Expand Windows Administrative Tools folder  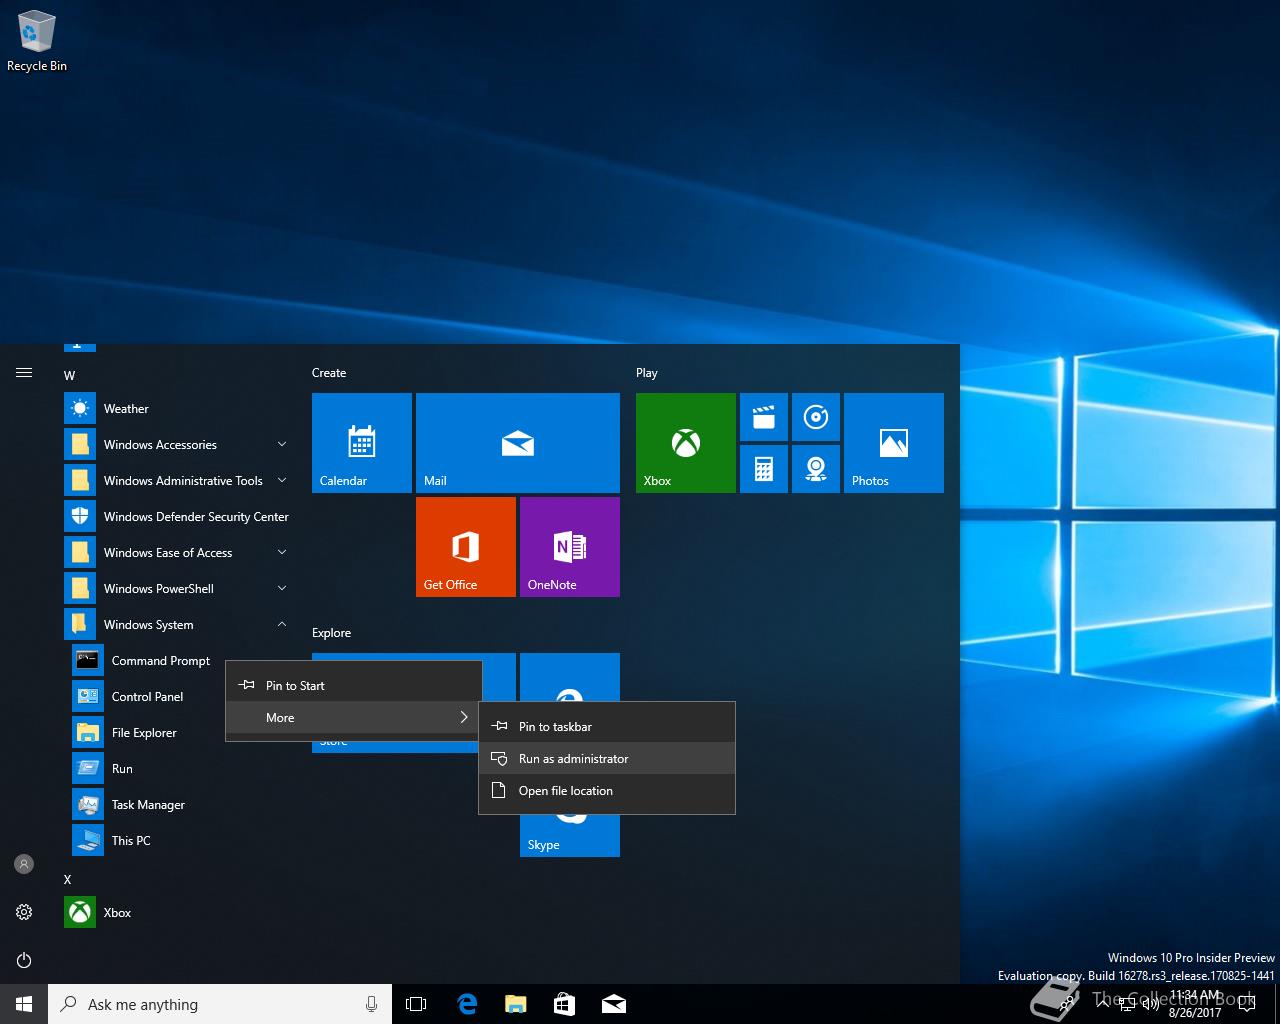(x=178, y=481)
